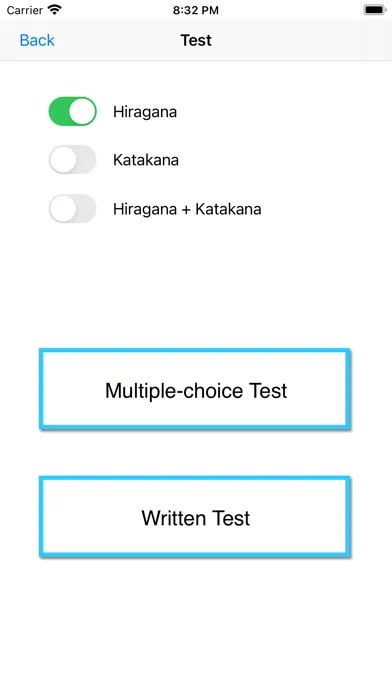Tap the knob of the Hiragana + Katakana switch
392x696 pixels.
(x=63, y=209)
